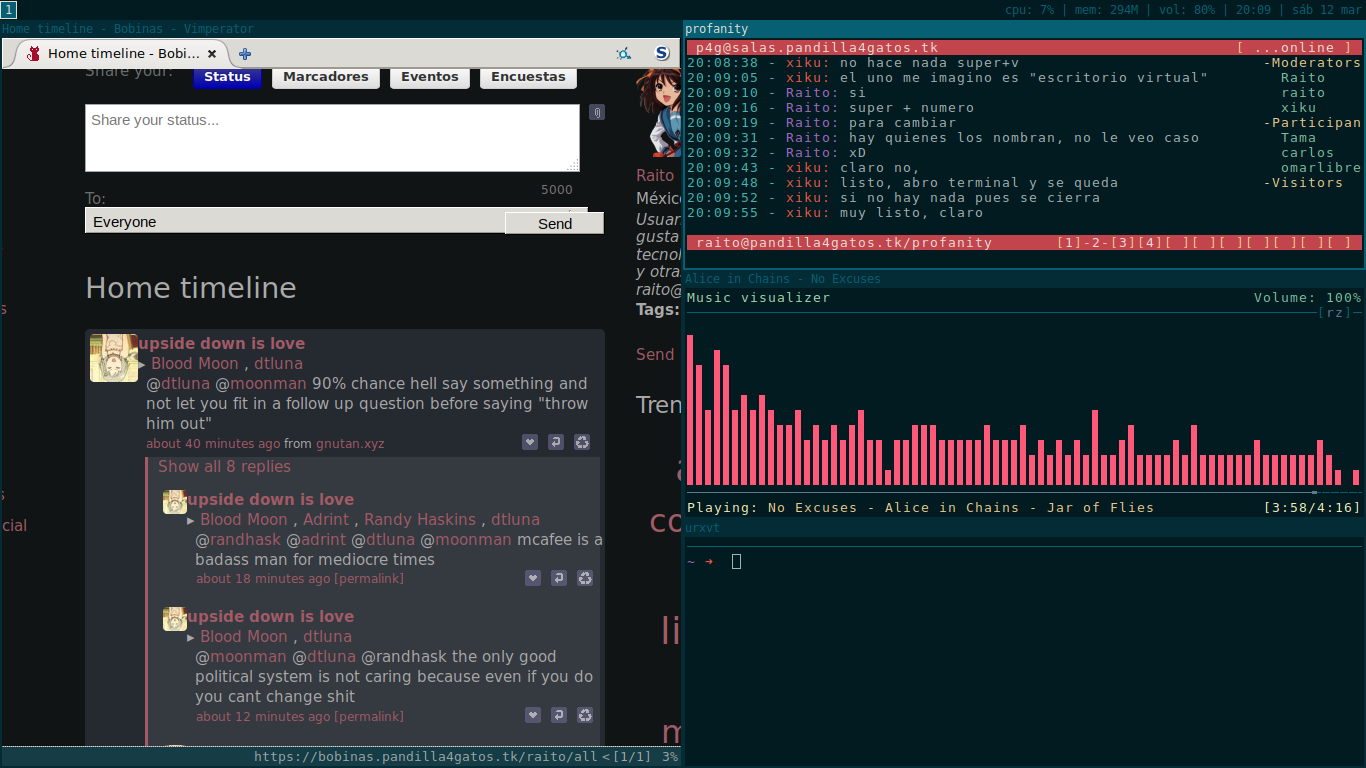Choose the Encuestas tab

click(528, 77)
